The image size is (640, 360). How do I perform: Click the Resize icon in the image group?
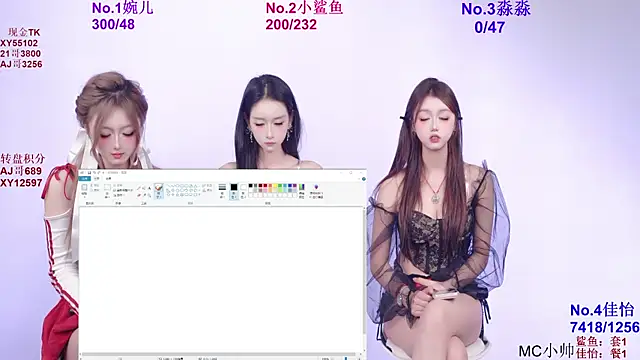[115, 190]
